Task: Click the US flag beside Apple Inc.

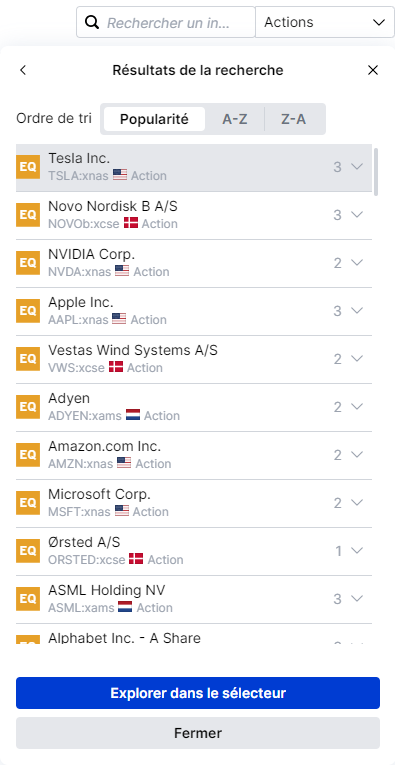Action: pyautogui.click(x=119, y=319)
